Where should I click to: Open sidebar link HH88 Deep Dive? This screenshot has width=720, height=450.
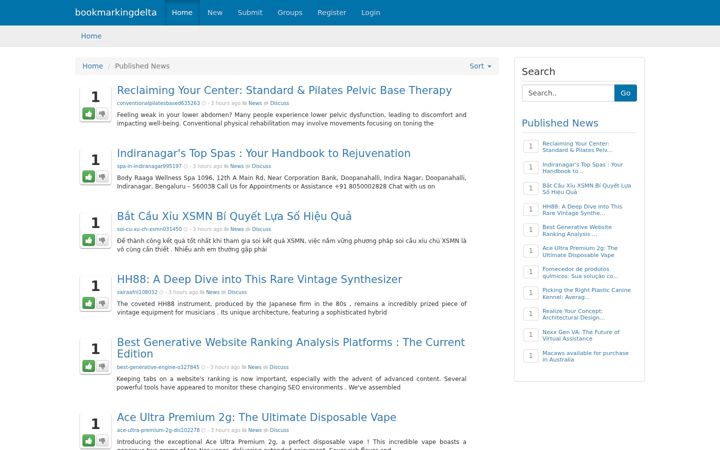coord(582,210)
